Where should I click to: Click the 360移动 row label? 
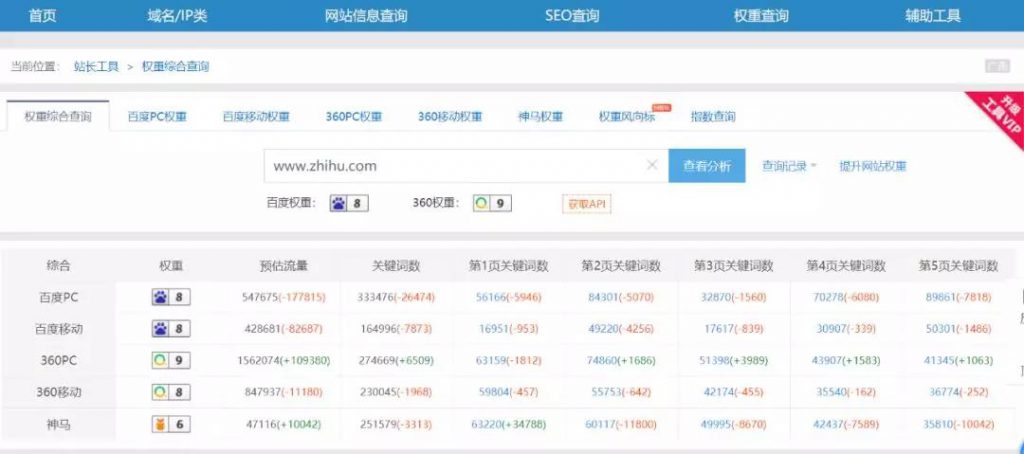pyautogui.click(x=59, y=392)
